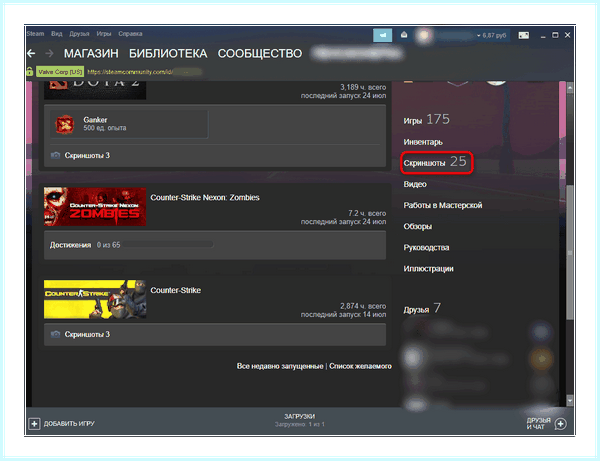The image size is (600, 461).
Task: Click the green padlock secure icon
Action: (30, 72)
